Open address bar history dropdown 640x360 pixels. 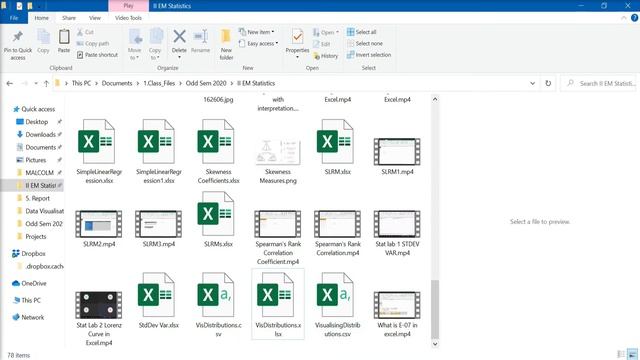533,83
